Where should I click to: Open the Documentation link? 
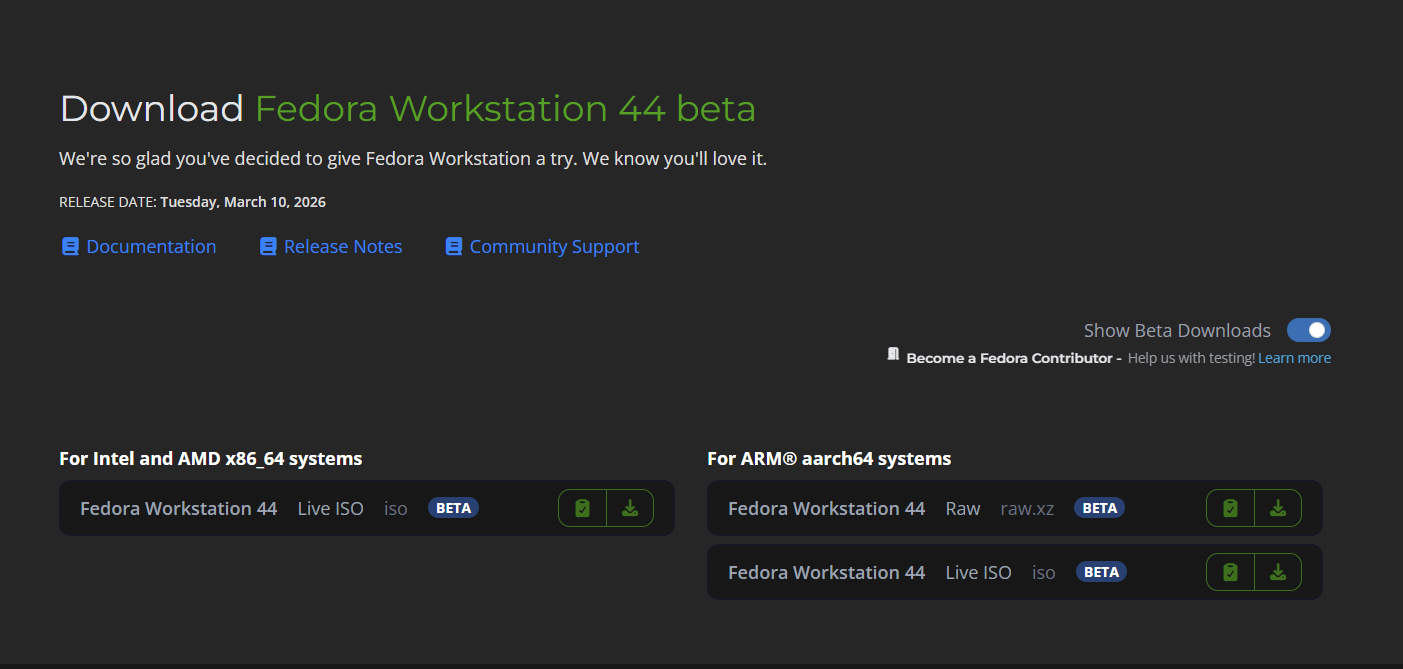pos(151,246)
